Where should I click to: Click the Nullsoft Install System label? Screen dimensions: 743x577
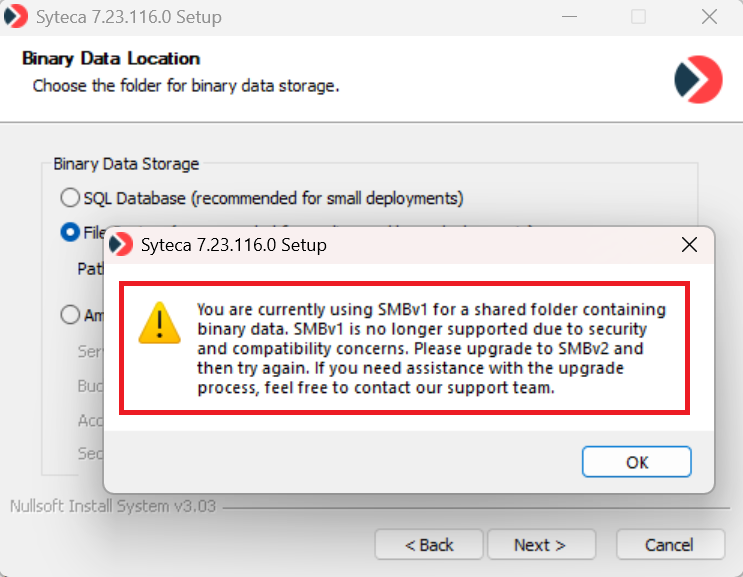112,506
